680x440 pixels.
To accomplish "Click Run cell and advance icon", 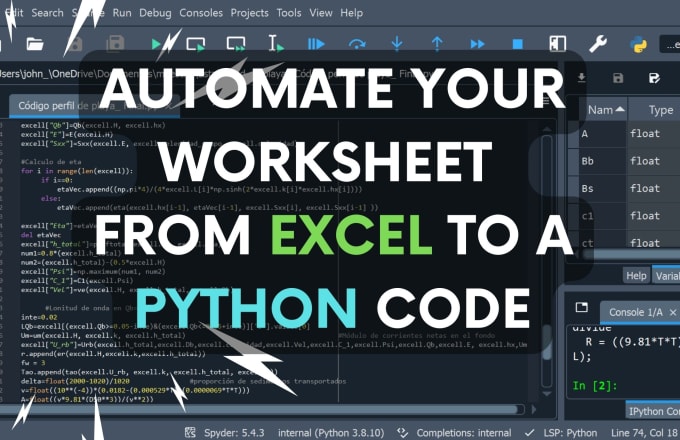I will point(236,44).
